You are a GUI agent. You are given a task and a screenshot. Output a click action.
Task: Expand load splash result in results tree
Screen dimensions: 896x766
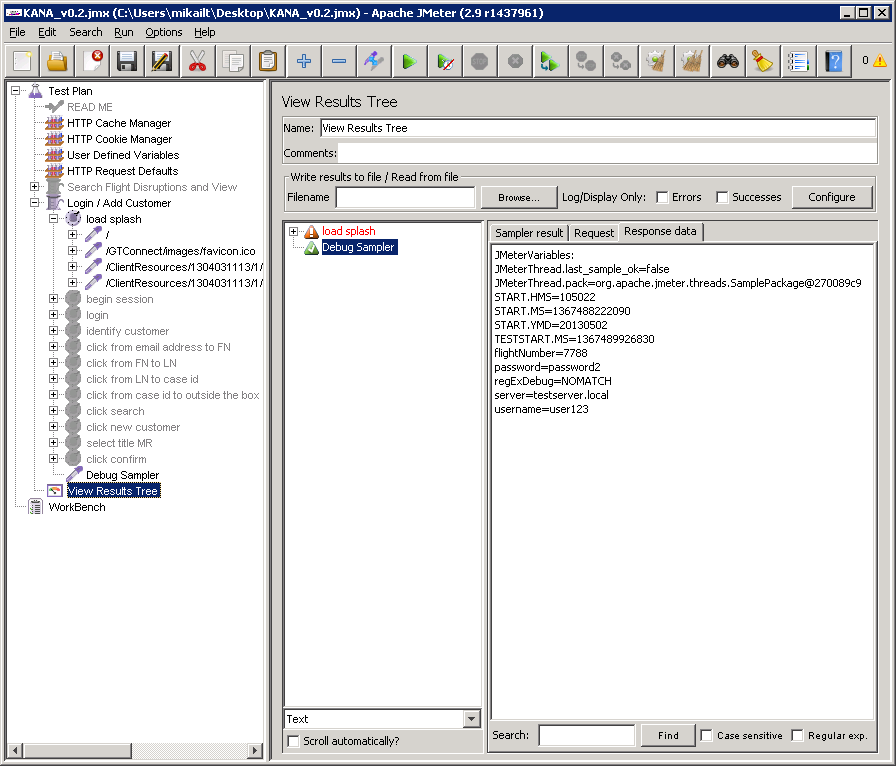click(293, 231)
